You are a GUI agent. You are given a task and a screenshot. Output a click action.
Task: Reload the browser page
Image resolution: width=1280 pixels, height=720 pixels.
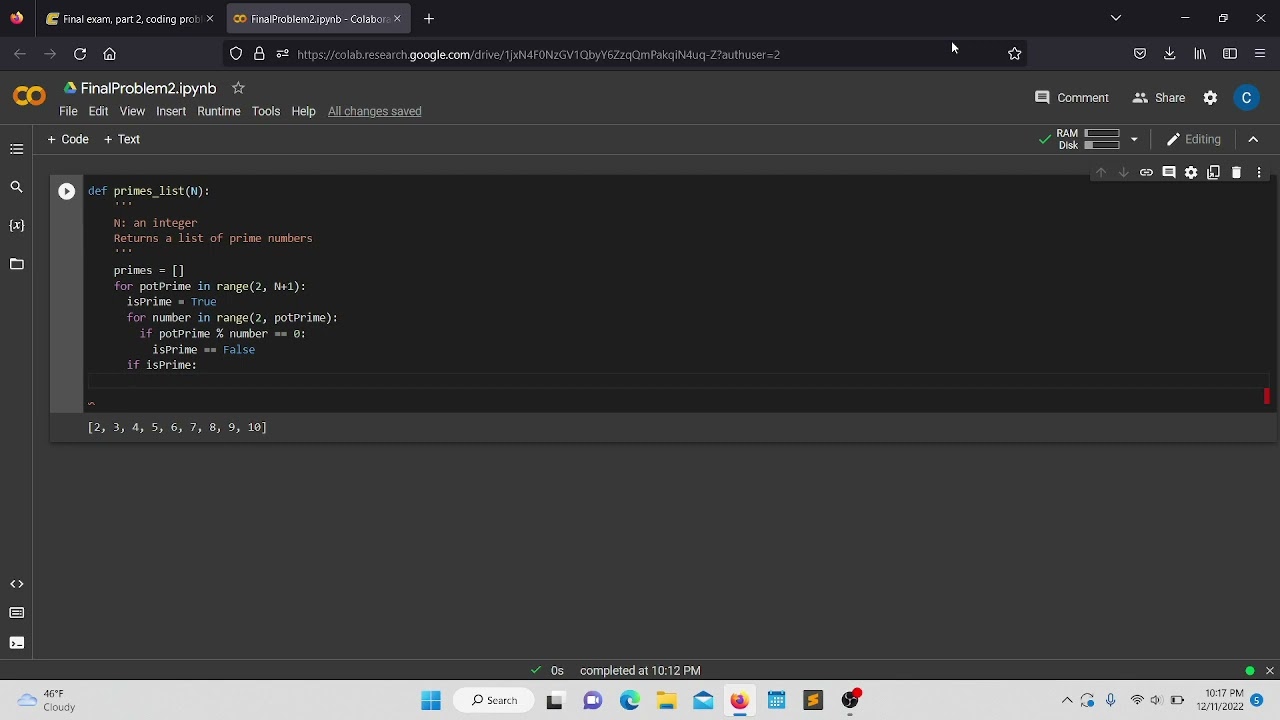coord(80,54)
